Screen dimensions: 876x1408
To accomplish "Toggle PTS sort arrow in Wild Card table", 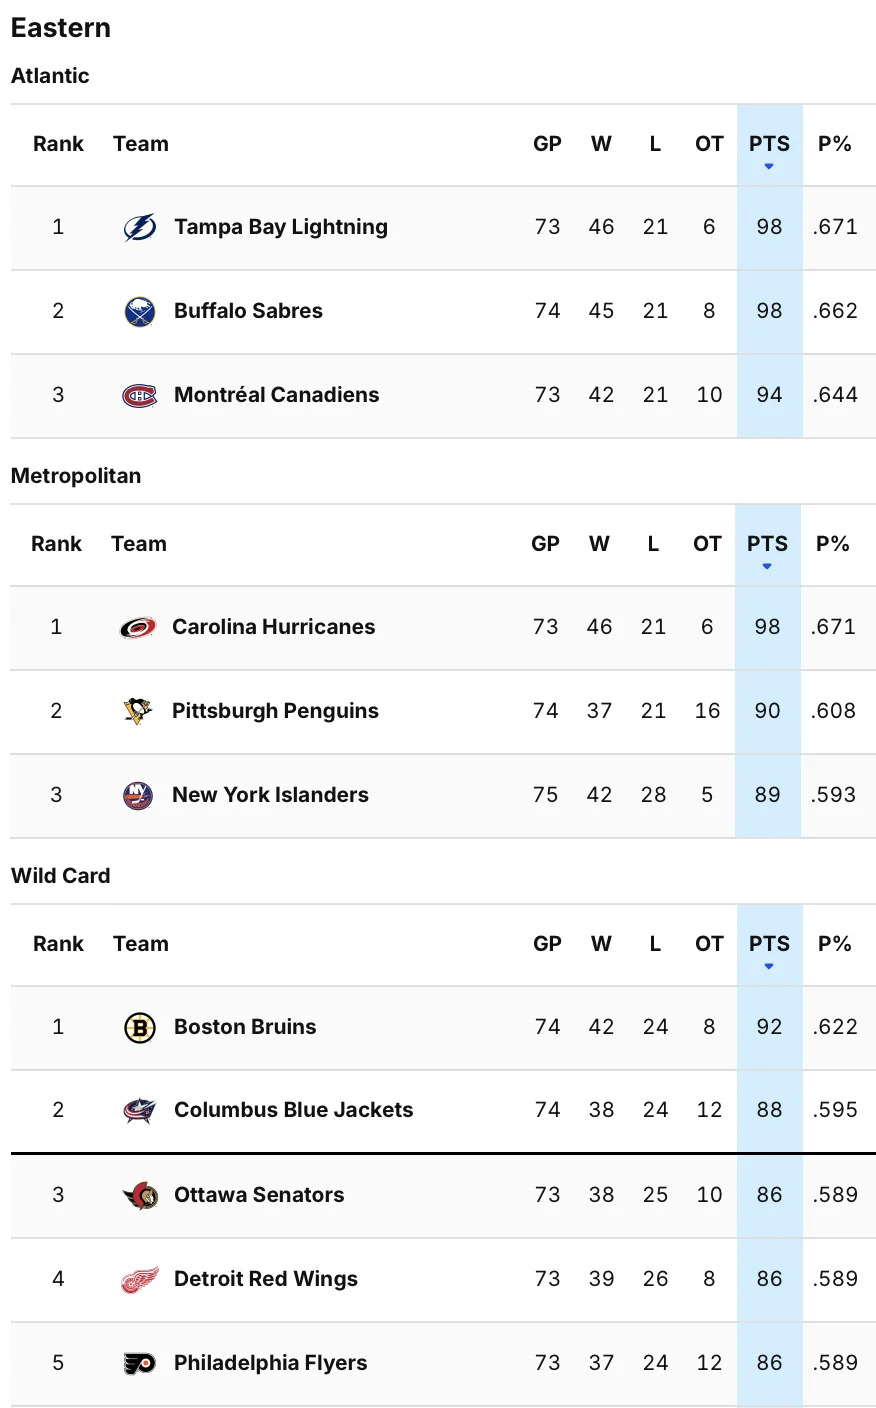I will [769, 966].
